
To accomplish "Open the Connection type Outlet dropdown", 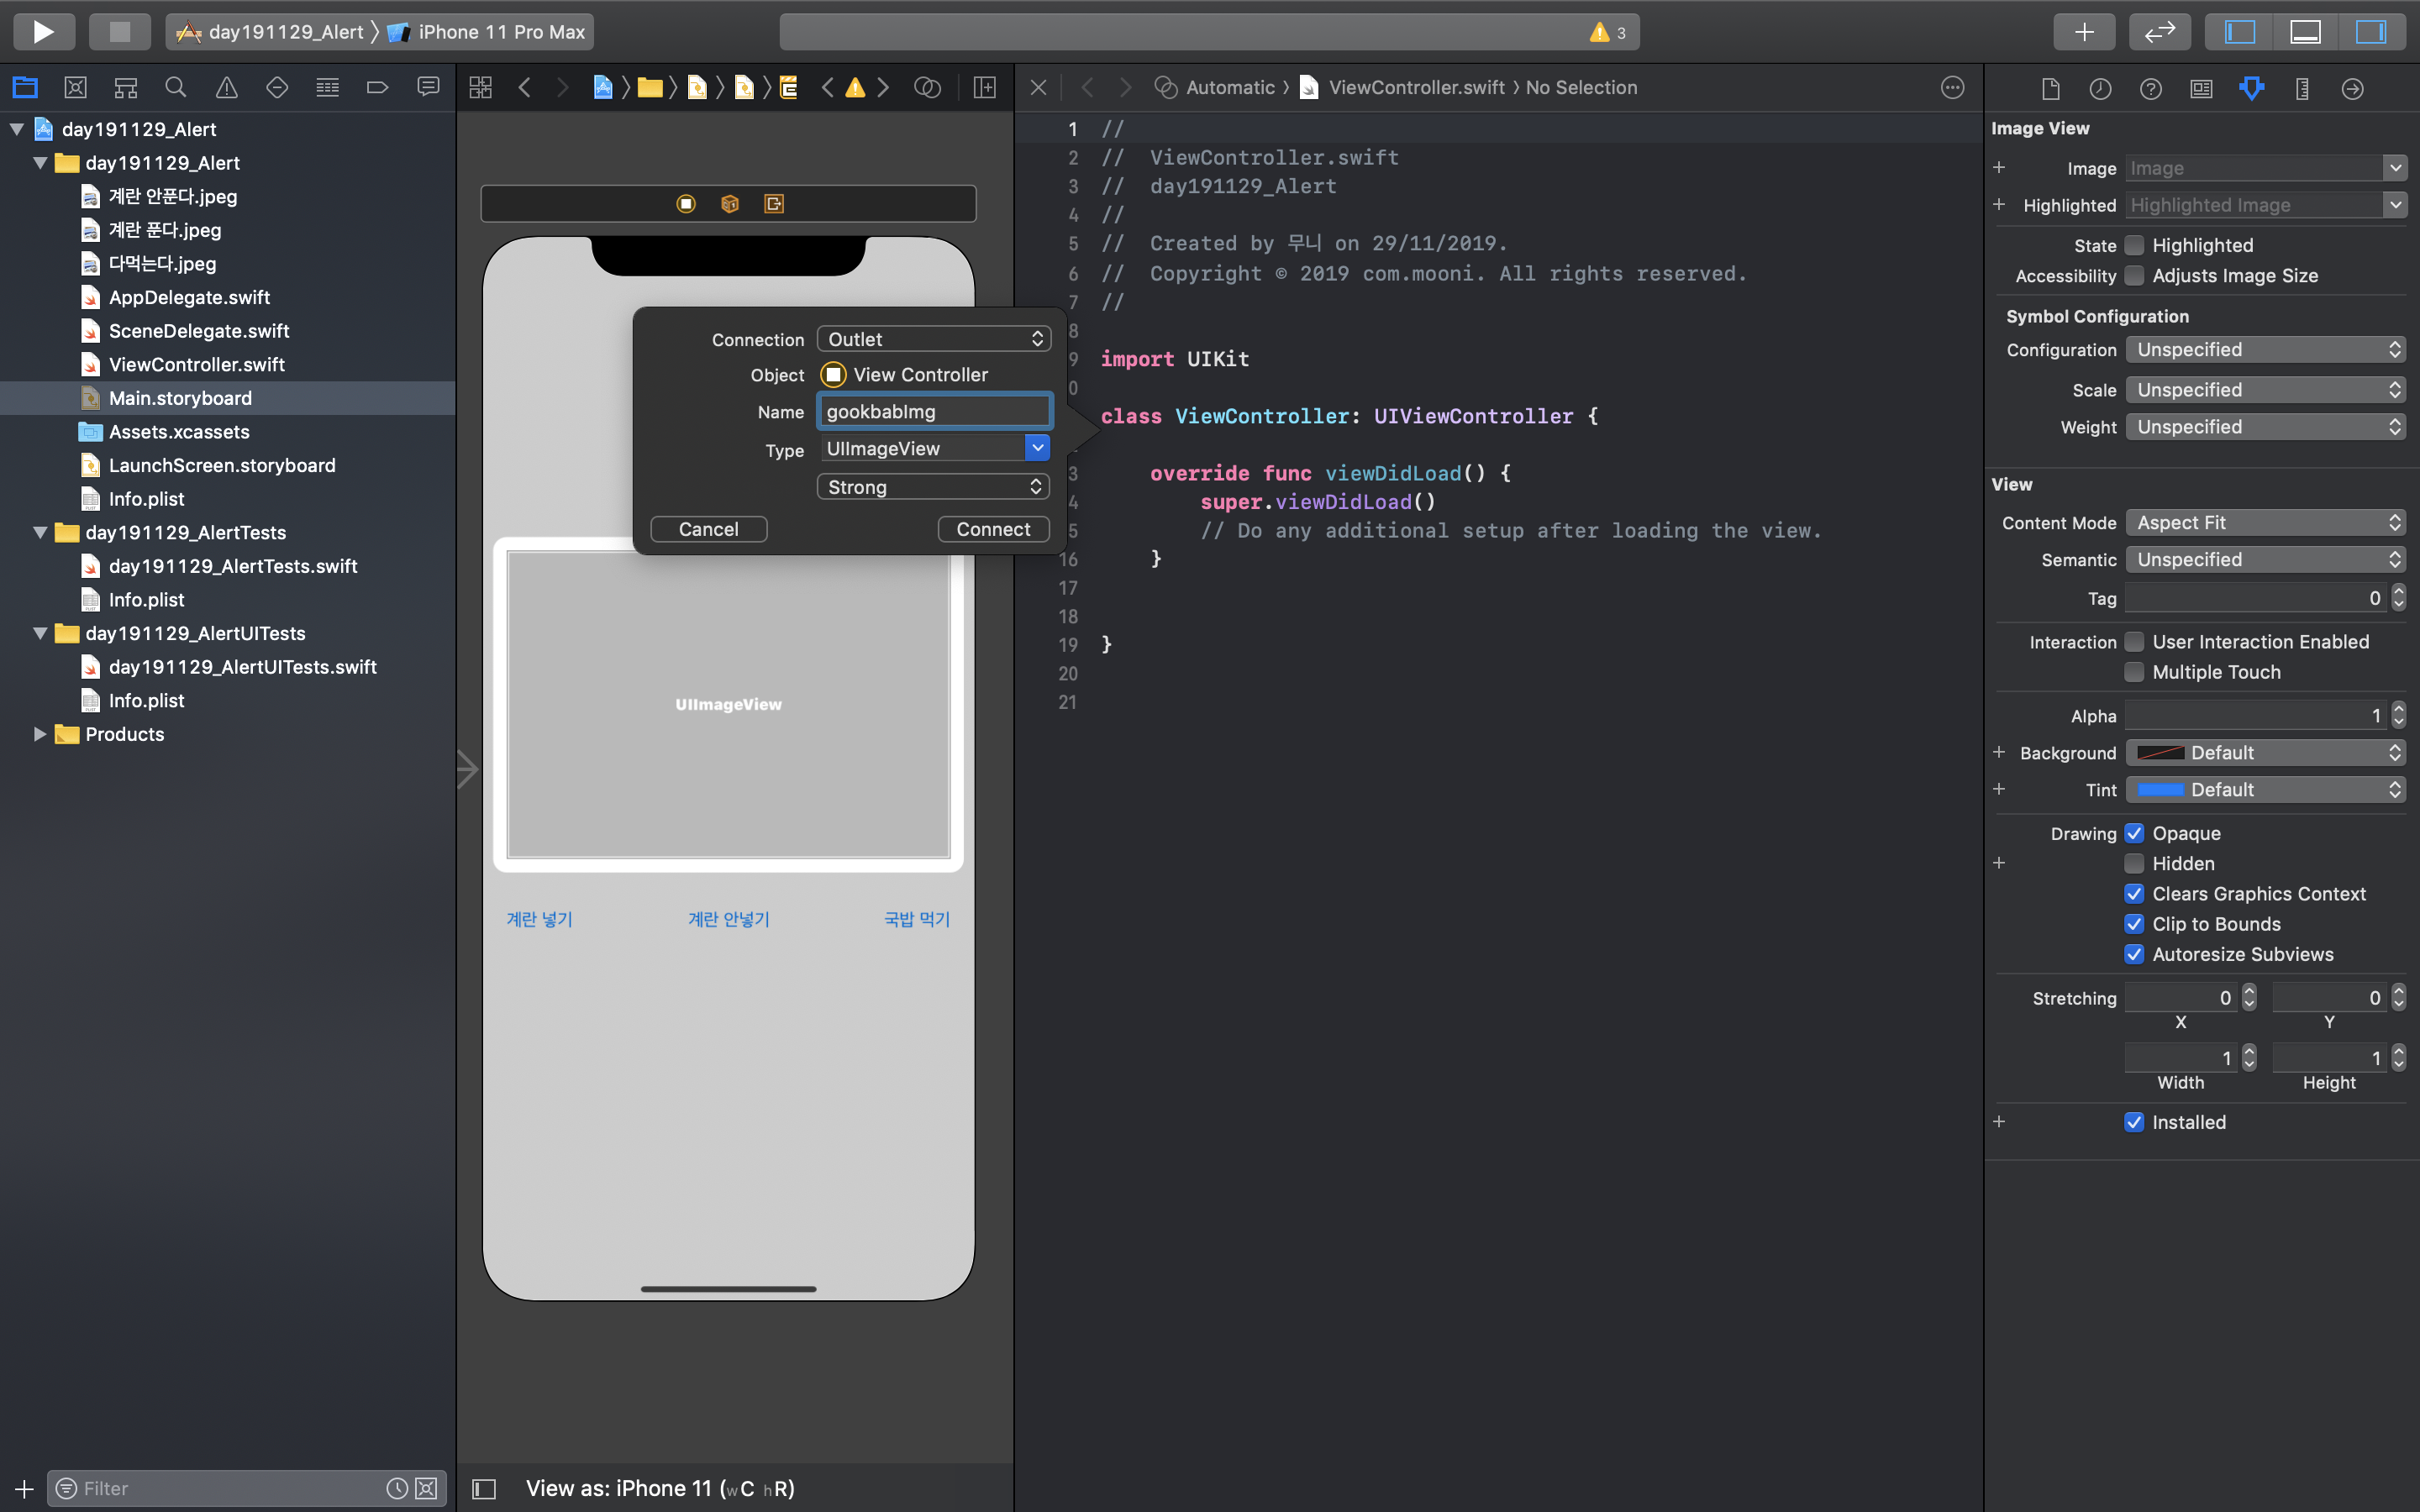I will coord(933,339).
